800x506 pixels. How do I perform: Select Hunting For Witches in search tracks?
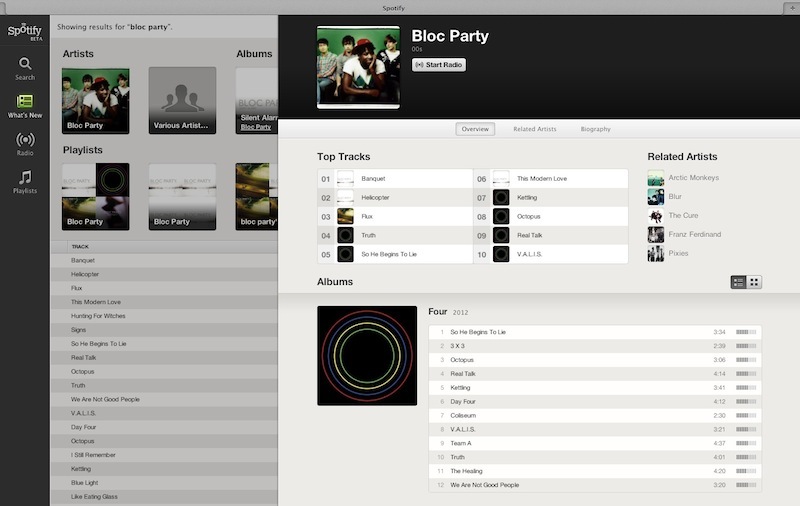[x=164, y=316]
